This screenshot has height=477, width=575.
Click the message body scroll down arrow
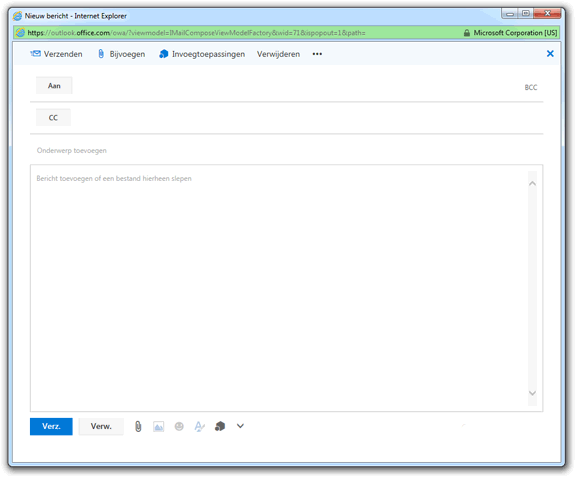[532, 393]
